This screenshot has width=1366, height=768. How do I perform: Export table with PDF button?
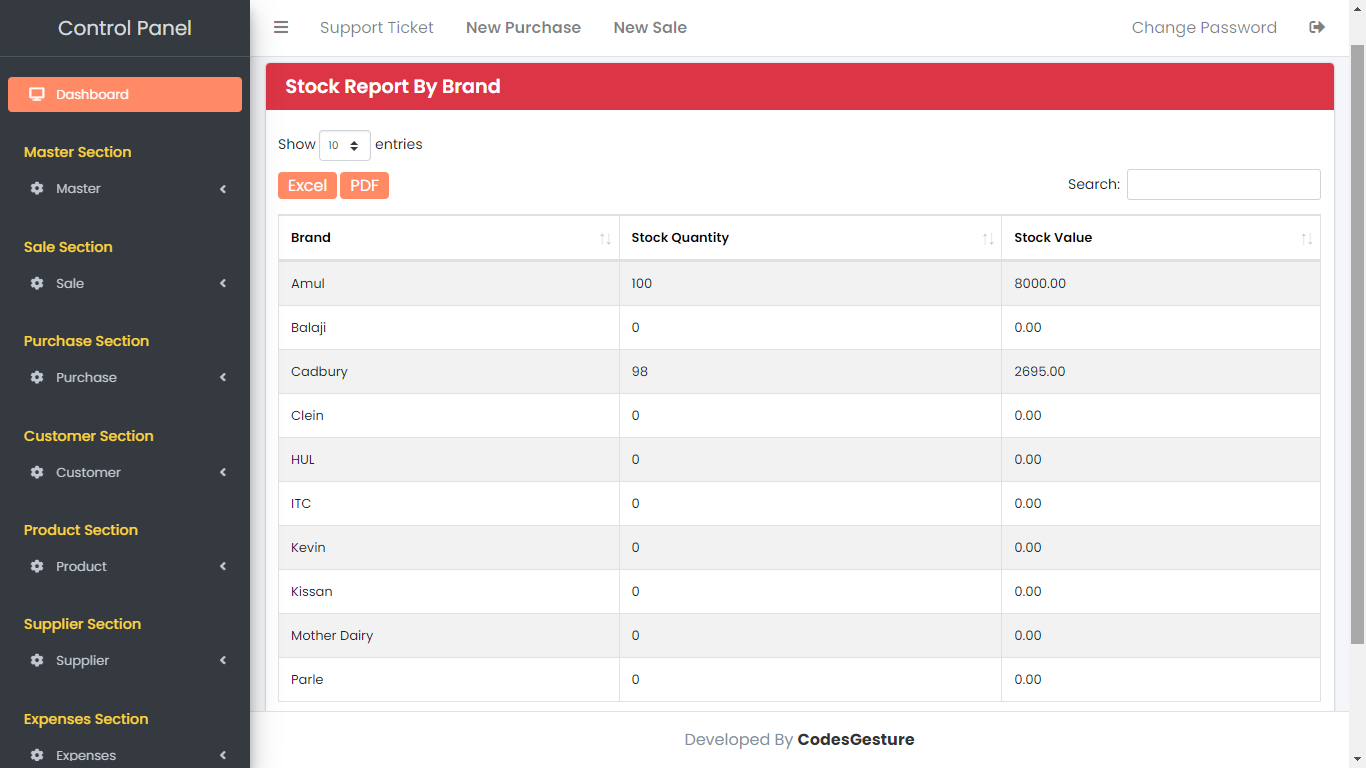click(364, 185)
